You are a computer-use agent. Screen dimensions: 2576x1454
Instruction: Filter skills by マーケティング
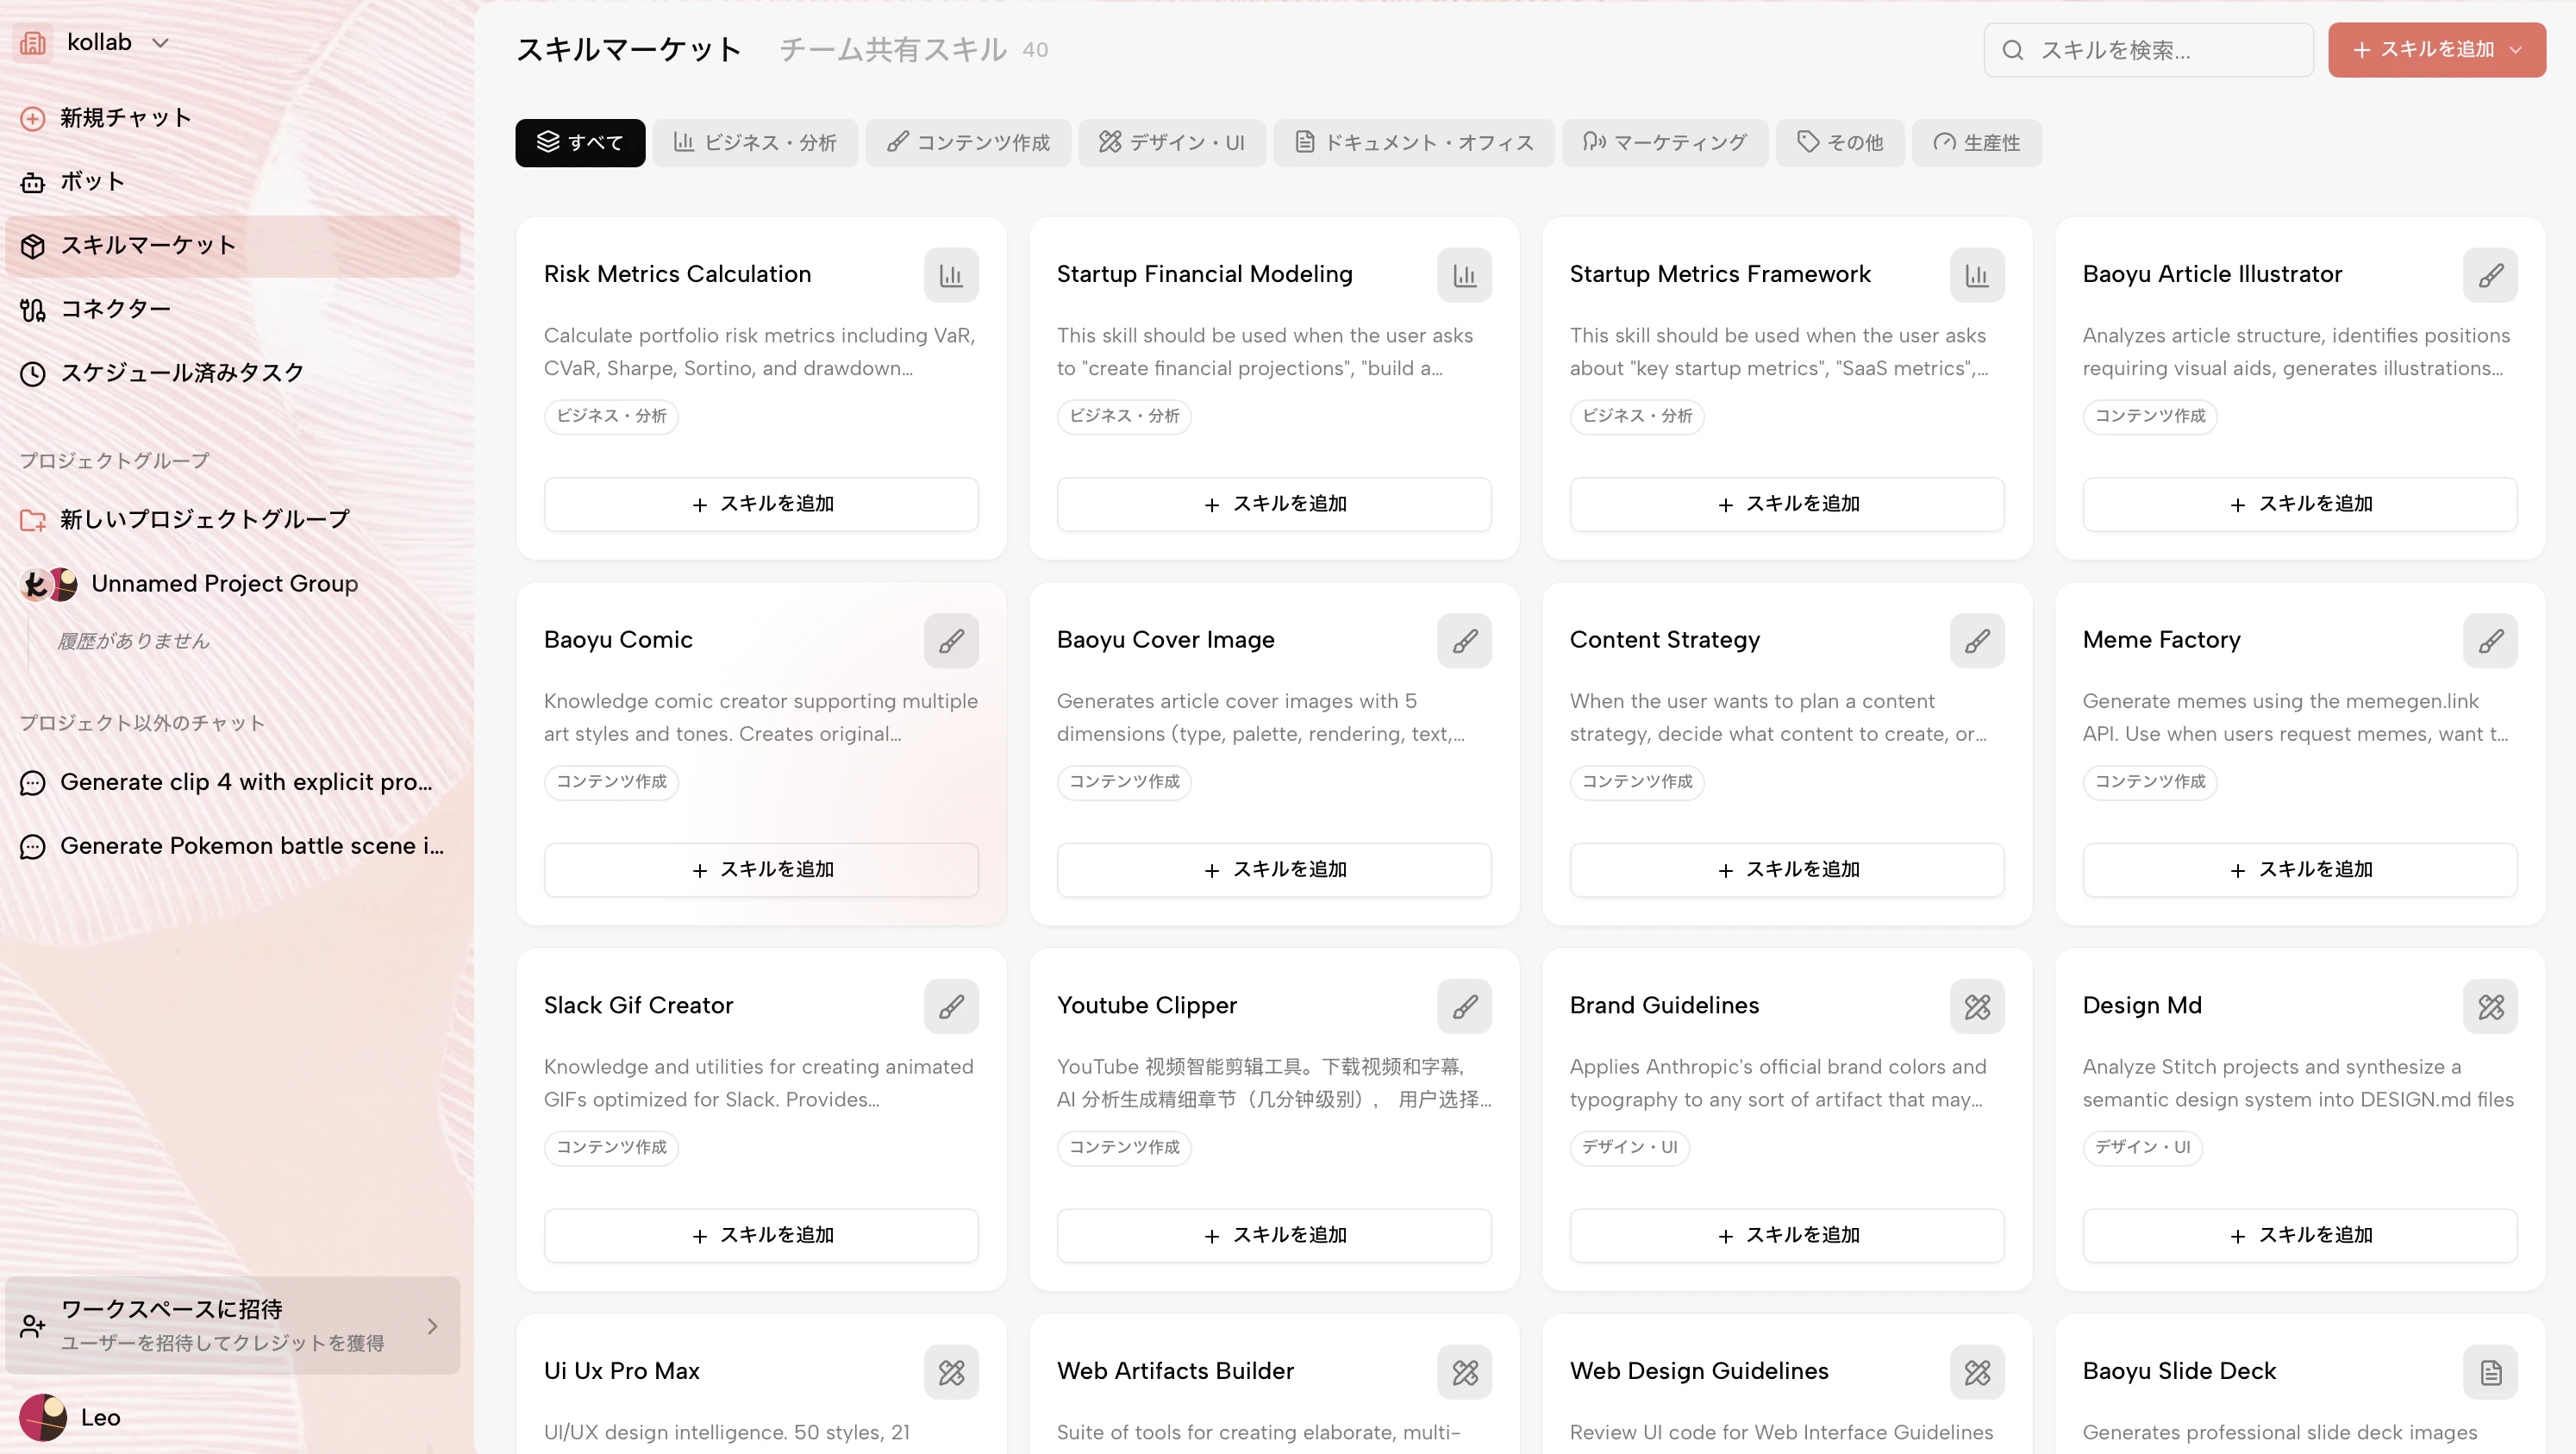coord(1665,143)
